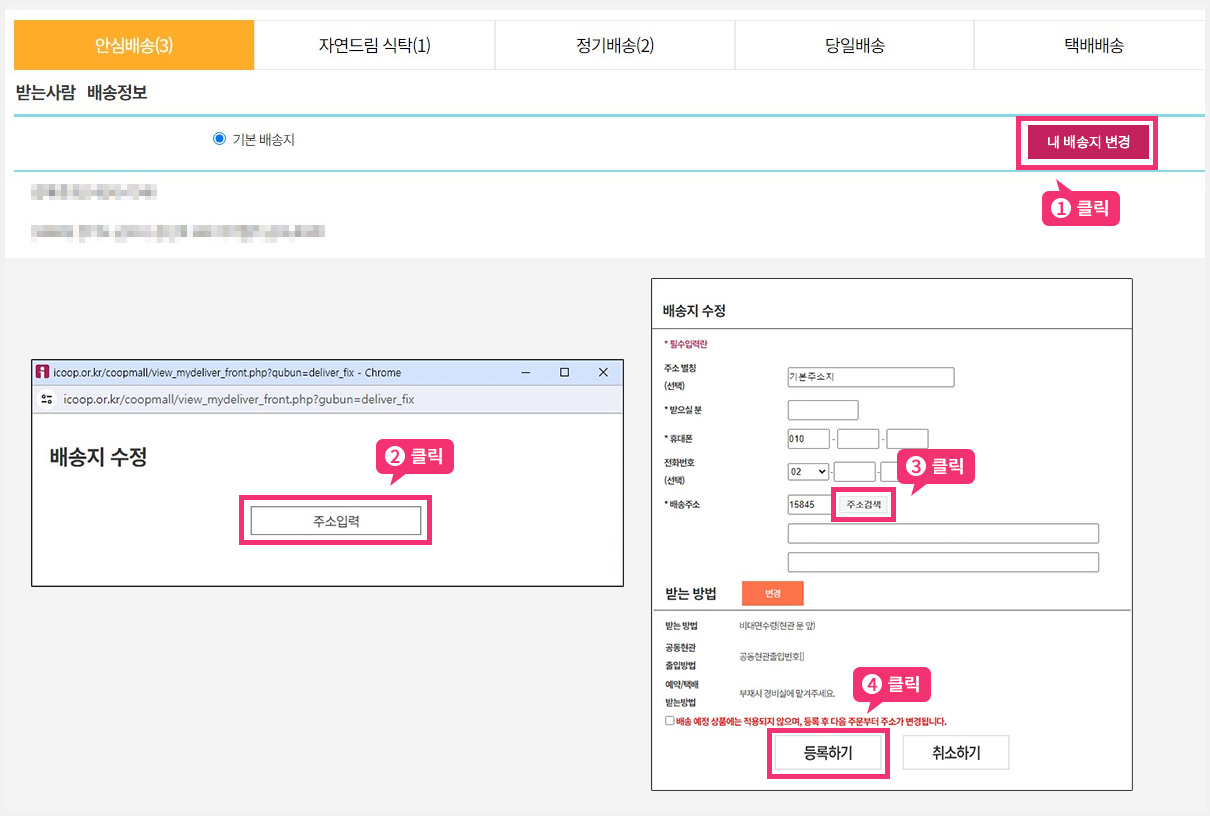The height and width of the screenshot is (816, 1210).
Task: Open the 02 area code dropdown
Action: (x=809, y=471)
